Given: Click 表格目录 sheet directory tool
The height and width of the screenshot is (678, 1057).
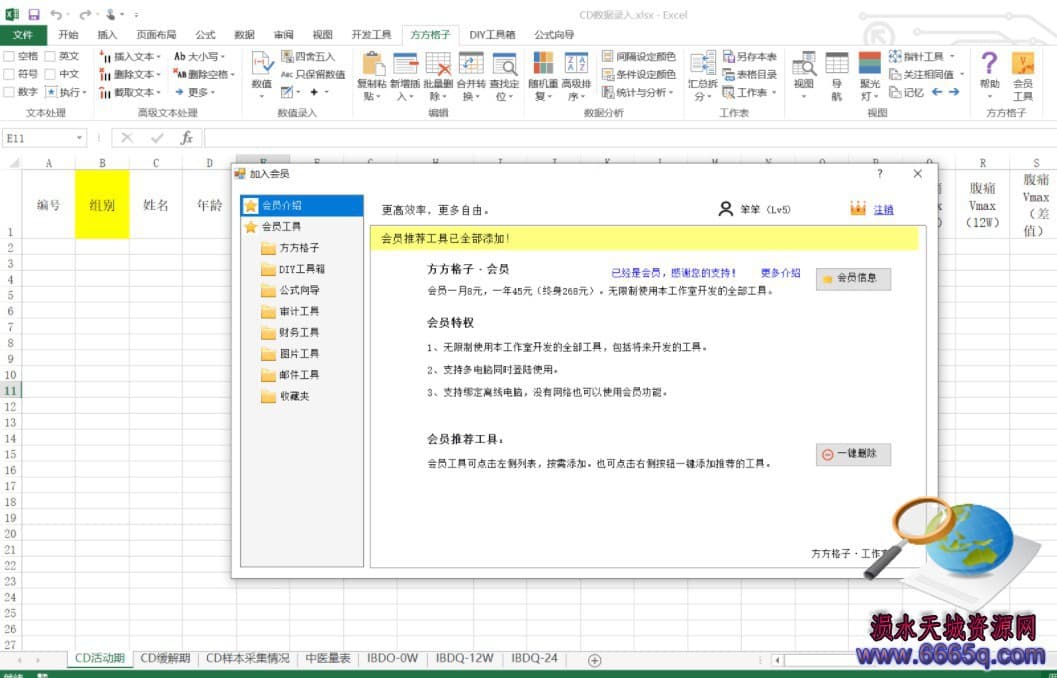Looking at the screenshot, I should [750, 74].
